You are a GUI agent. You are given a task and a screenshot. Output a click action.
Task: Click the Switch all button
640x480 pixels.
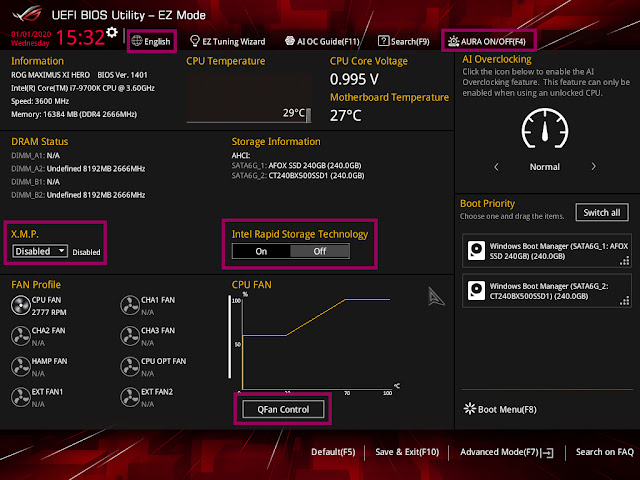602,213
